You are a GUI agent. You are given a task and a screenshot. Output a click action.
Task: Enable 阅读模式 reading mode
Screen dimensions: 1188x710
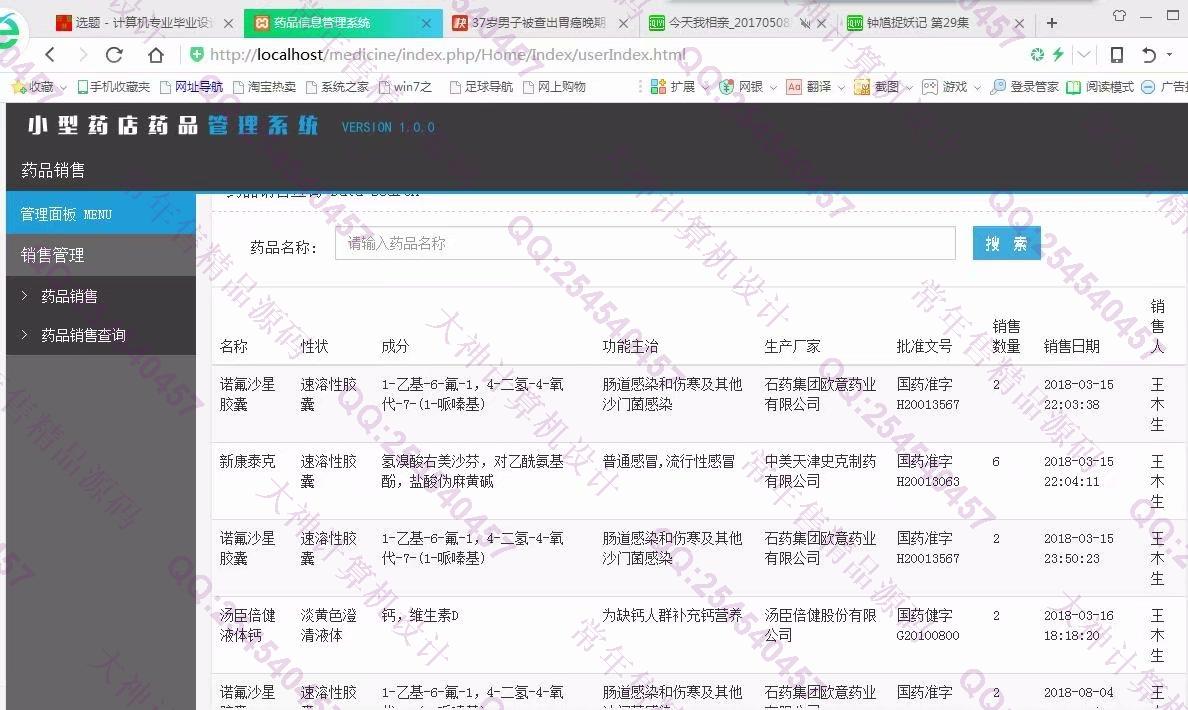click(x=1099, y=87)
